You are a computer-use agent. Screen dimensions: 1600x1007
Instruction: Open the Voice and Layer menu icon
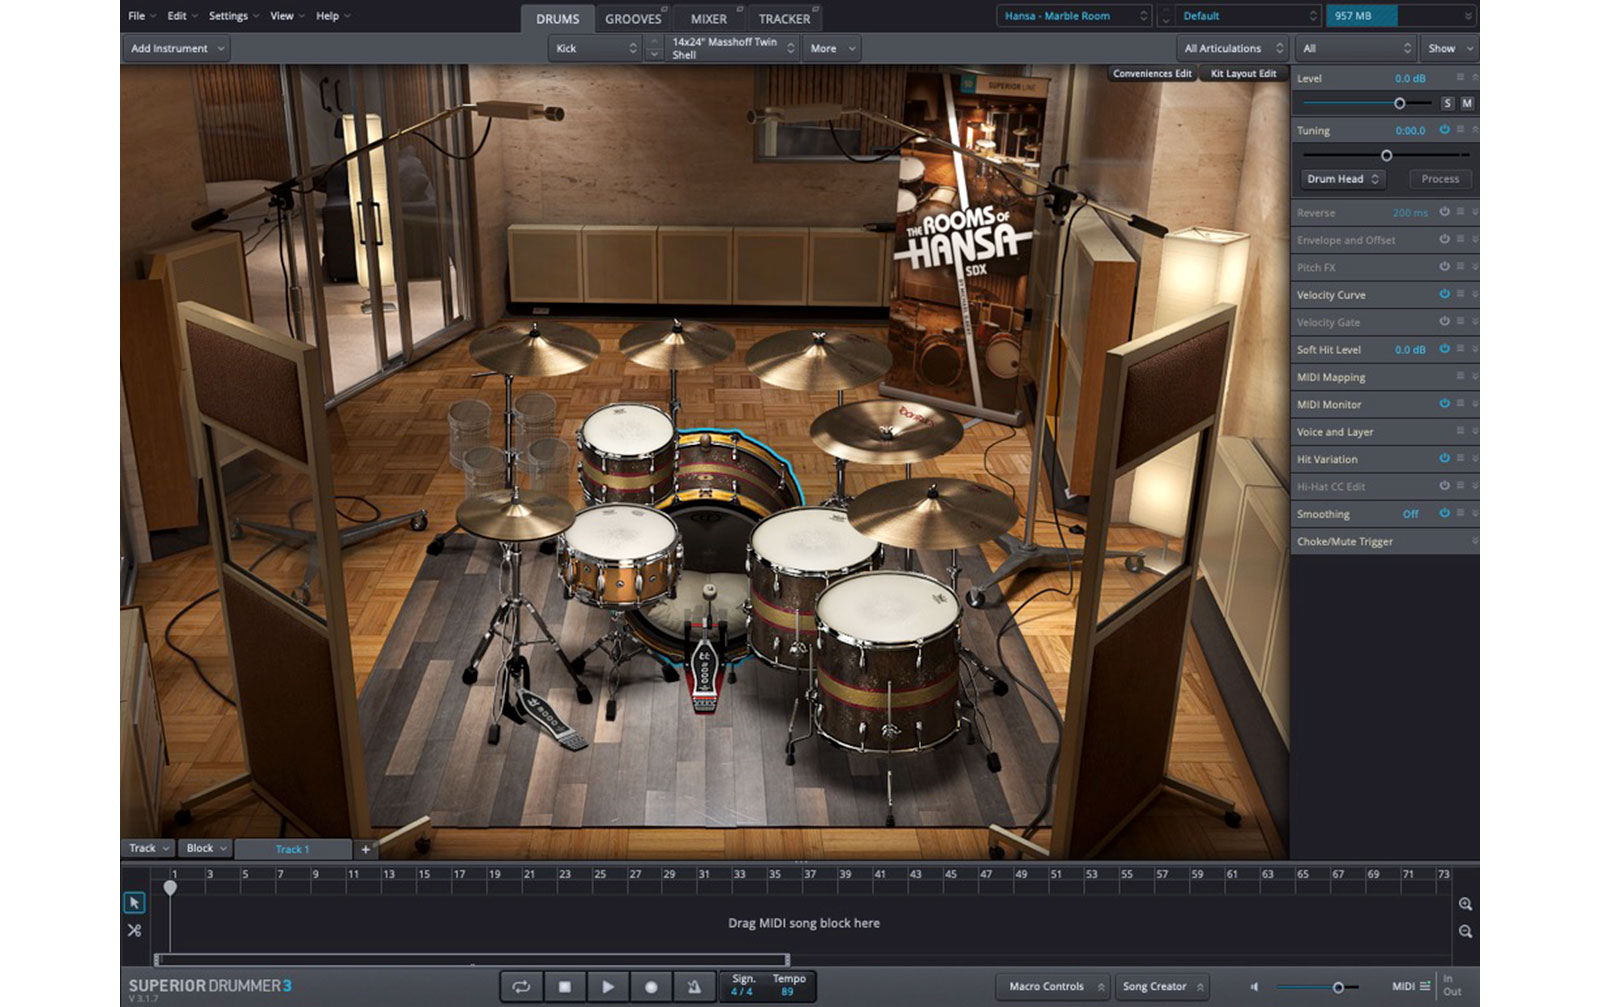point(1460,431)
